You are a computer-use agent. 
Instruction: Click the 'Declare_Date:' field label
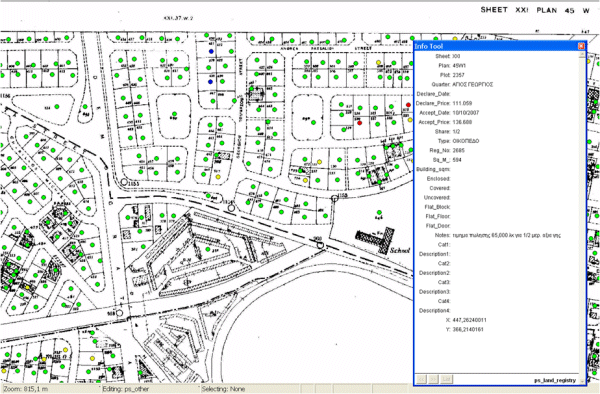433,94
